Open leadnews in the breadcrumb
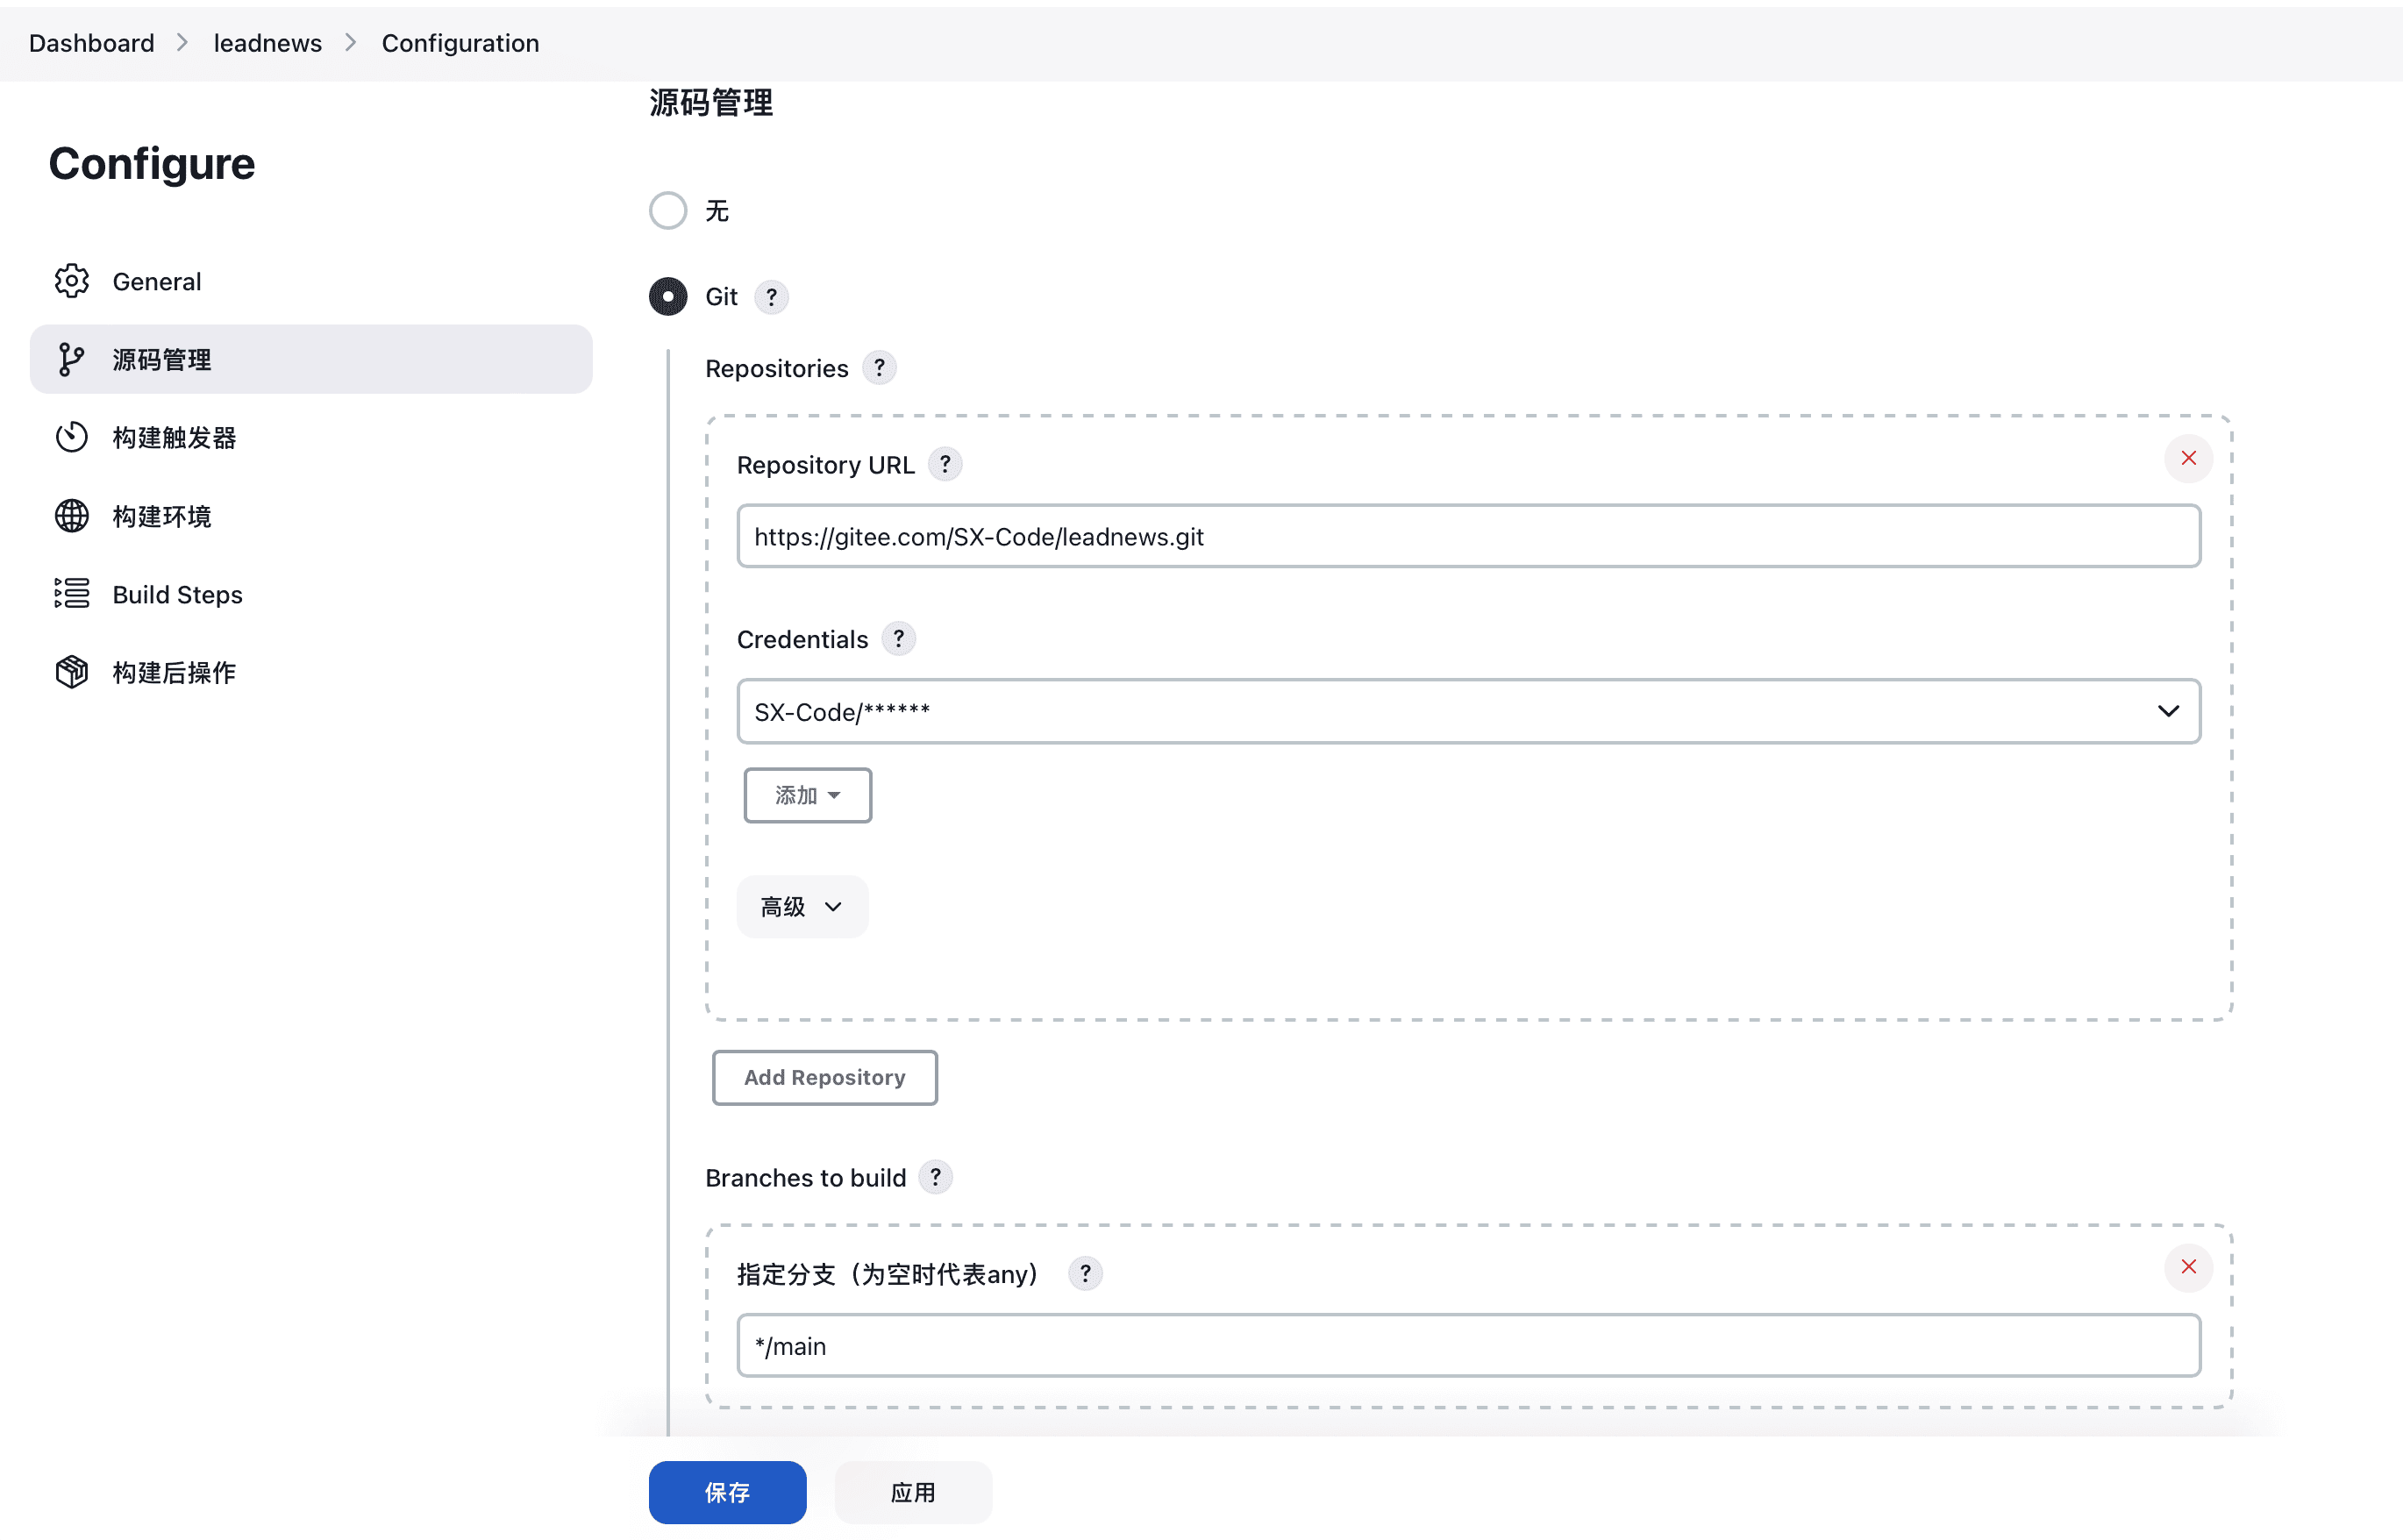This screenshot has width=2403, height=1540. click(267, 43)
